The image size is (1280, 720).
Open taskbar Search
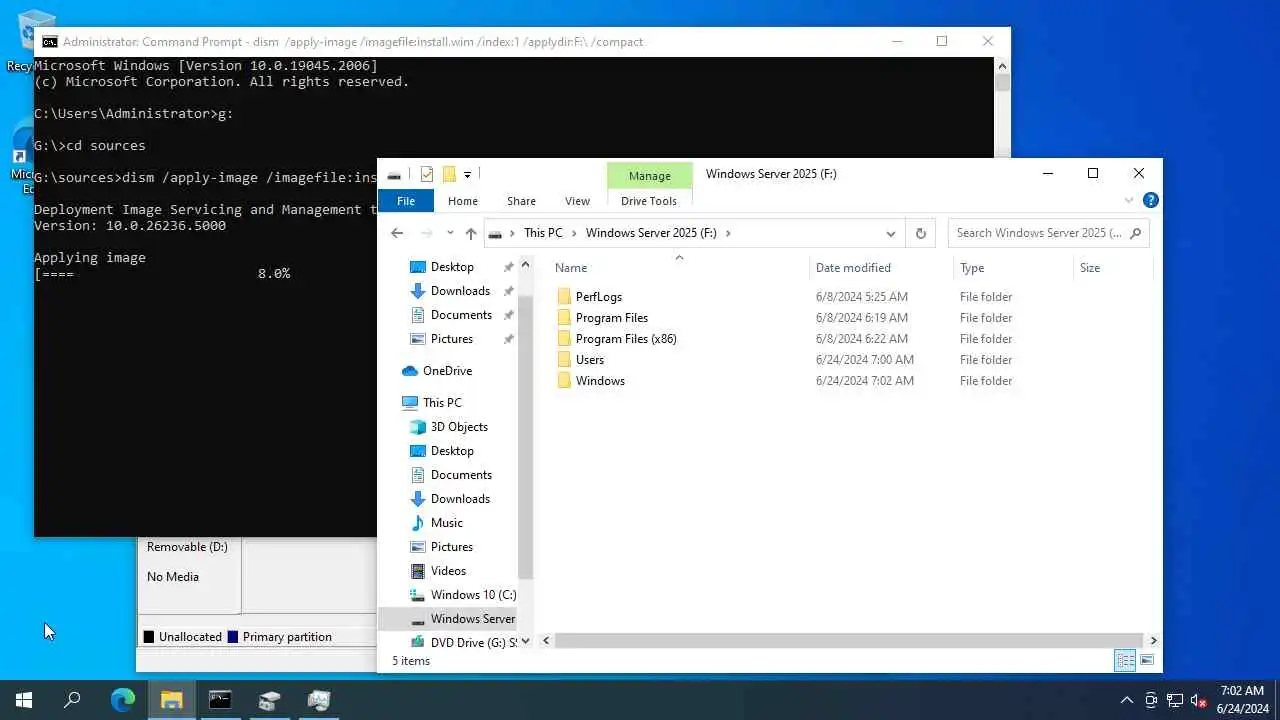pos(72,700)
